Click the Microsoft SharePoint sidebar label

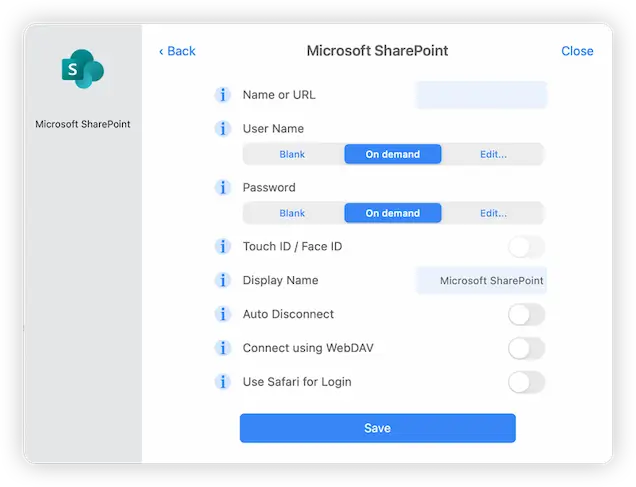point(83,124)
